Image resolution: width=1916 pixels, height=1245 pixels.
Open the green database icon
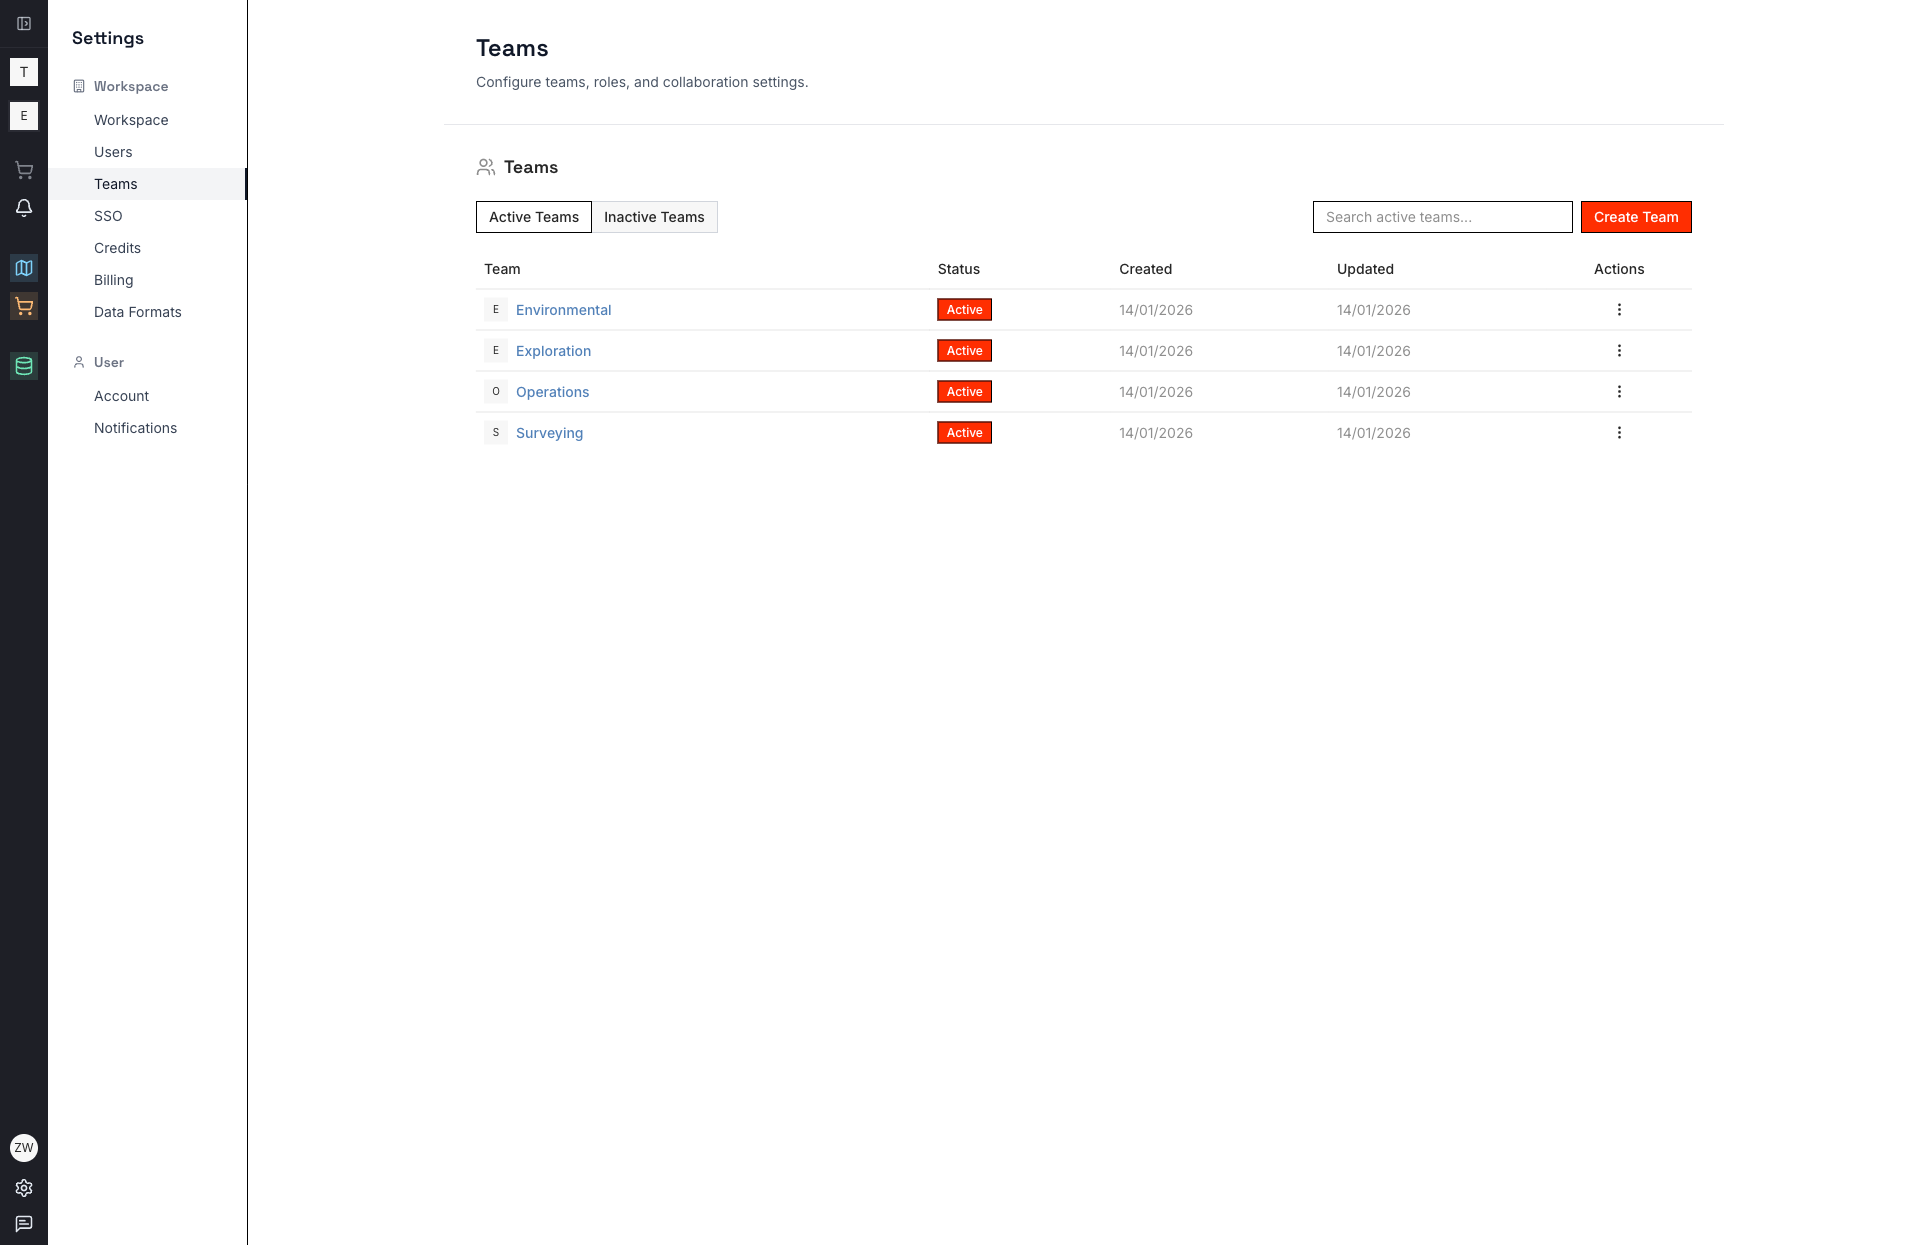(x=24, y=366)
